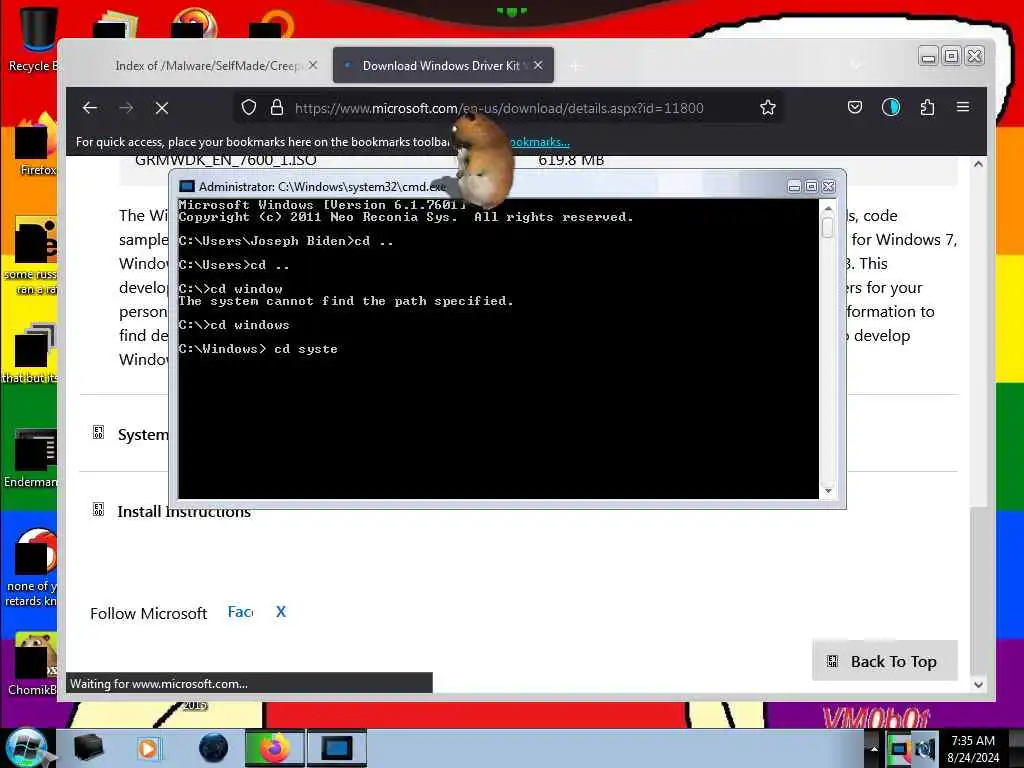The height and width of the screenshot is (768, 1024).
Task: Close the Index of /Malware tab
Action: point(313,65)
